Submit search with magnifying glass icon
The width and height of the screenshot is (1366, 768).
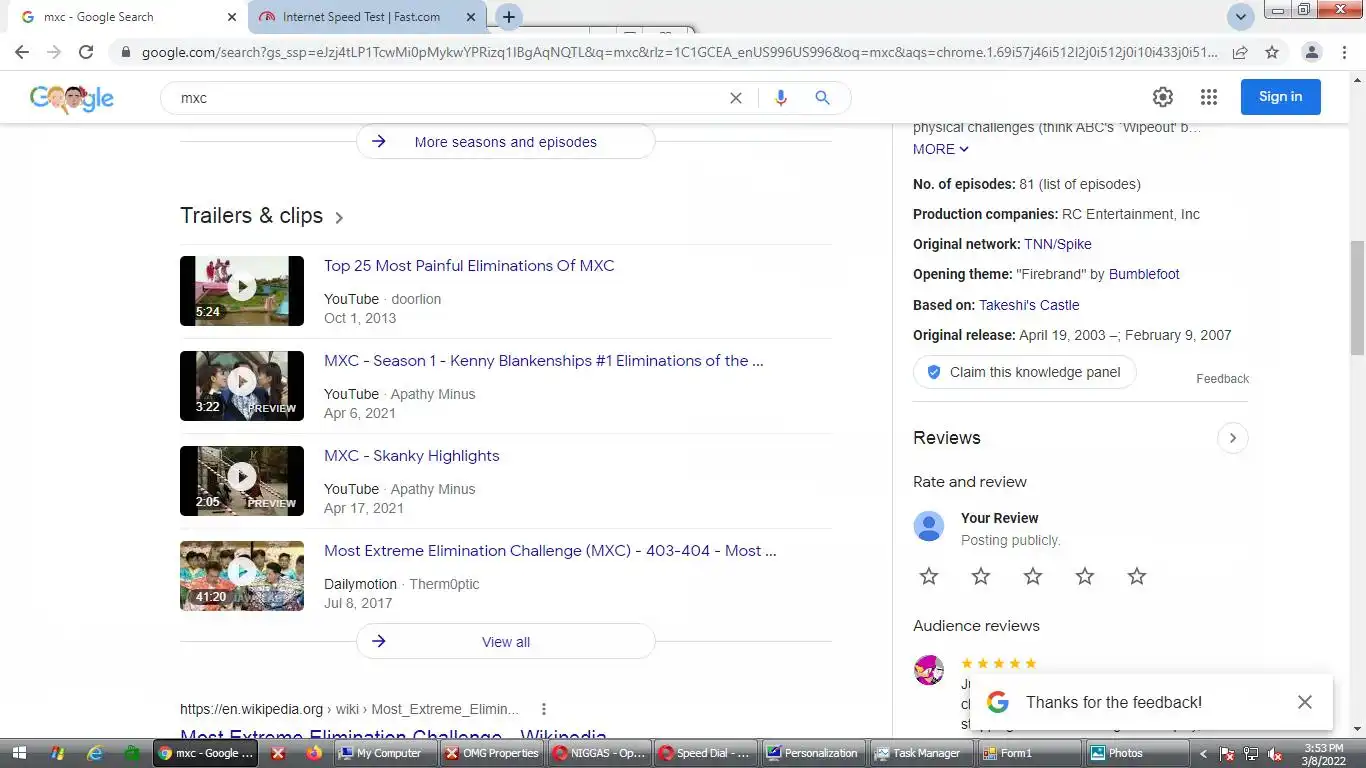pos(822,98)
